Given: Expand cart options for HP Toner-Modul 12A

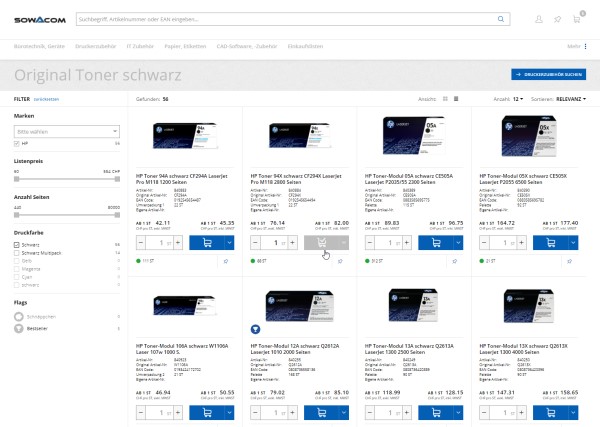Looking at the screenshot, I should (x=344, y=412).
